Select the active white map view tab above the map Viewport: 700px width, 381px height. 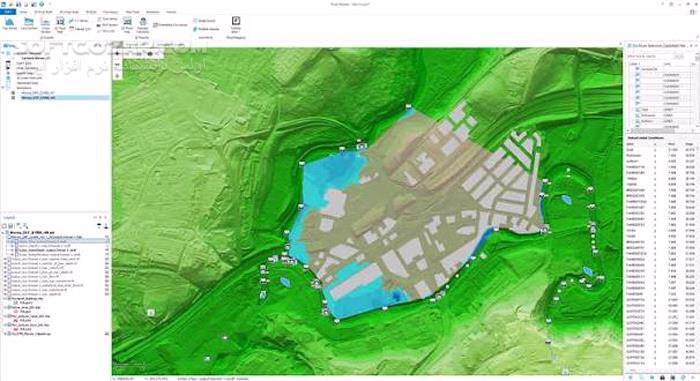point(137,45)
